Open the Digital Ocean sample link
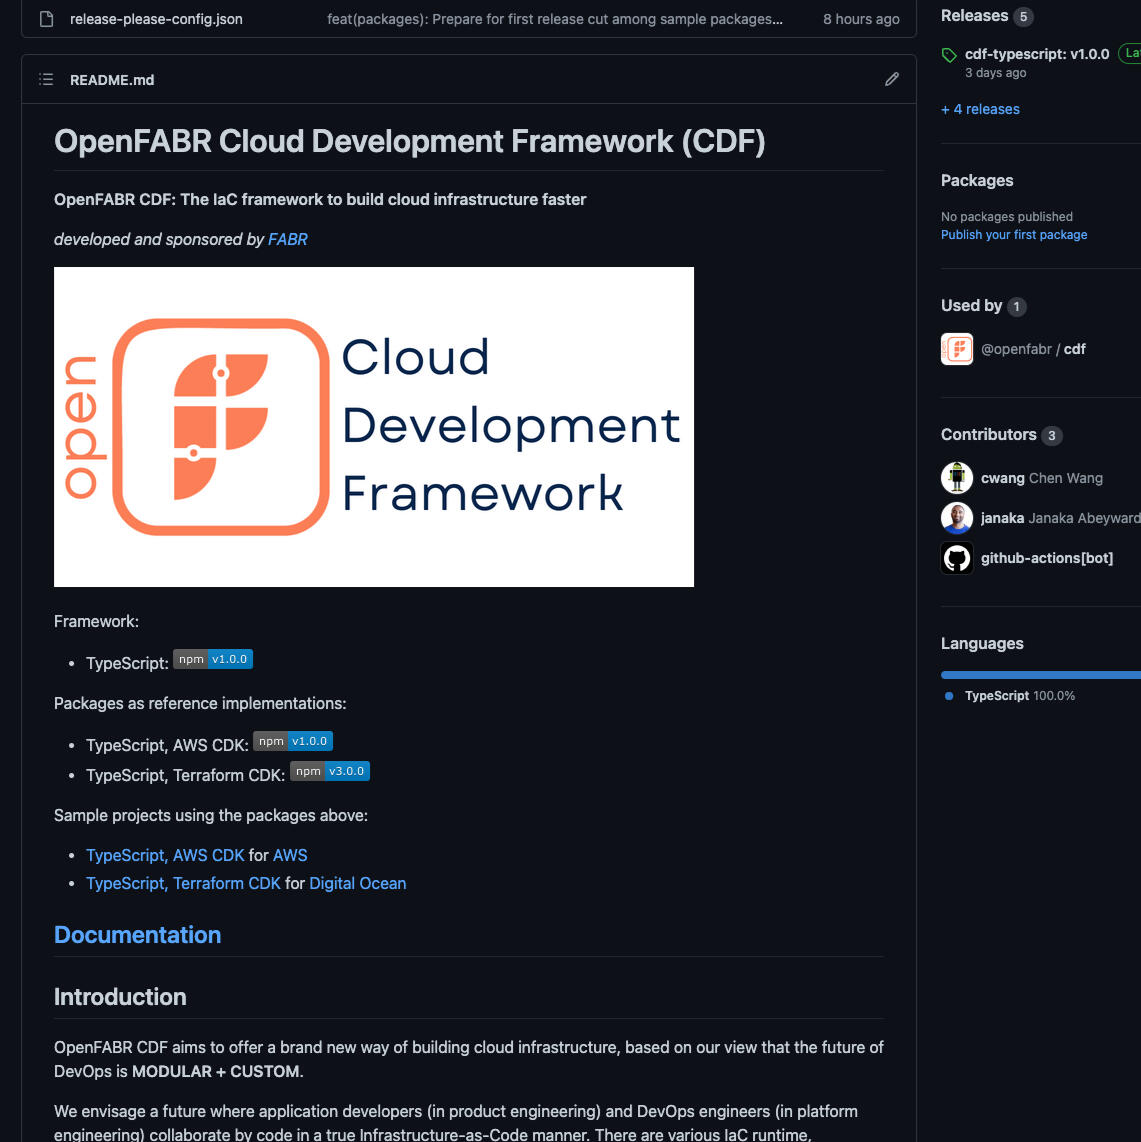 click(x=357, y=883)
